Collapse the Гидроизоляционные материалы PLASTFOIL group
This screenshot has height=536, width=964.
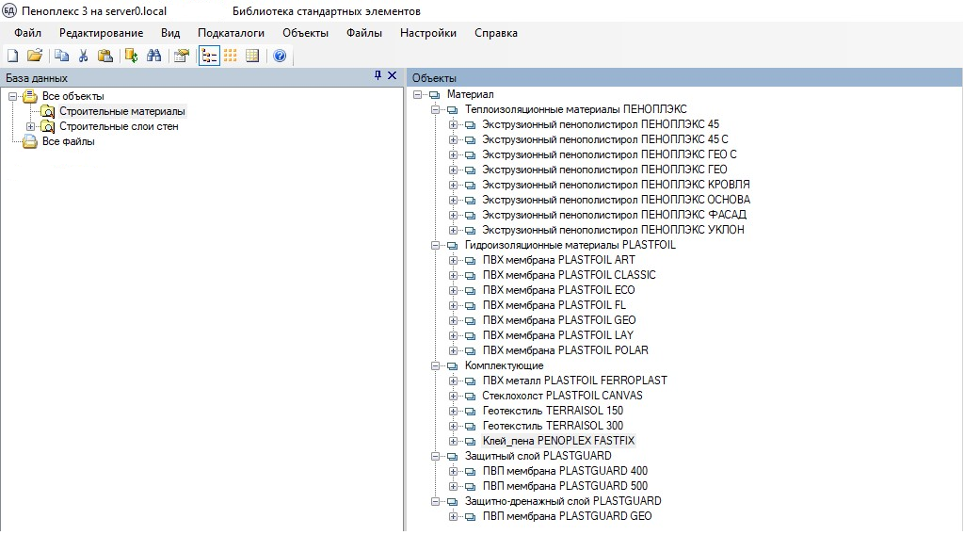tap(435, 245)
